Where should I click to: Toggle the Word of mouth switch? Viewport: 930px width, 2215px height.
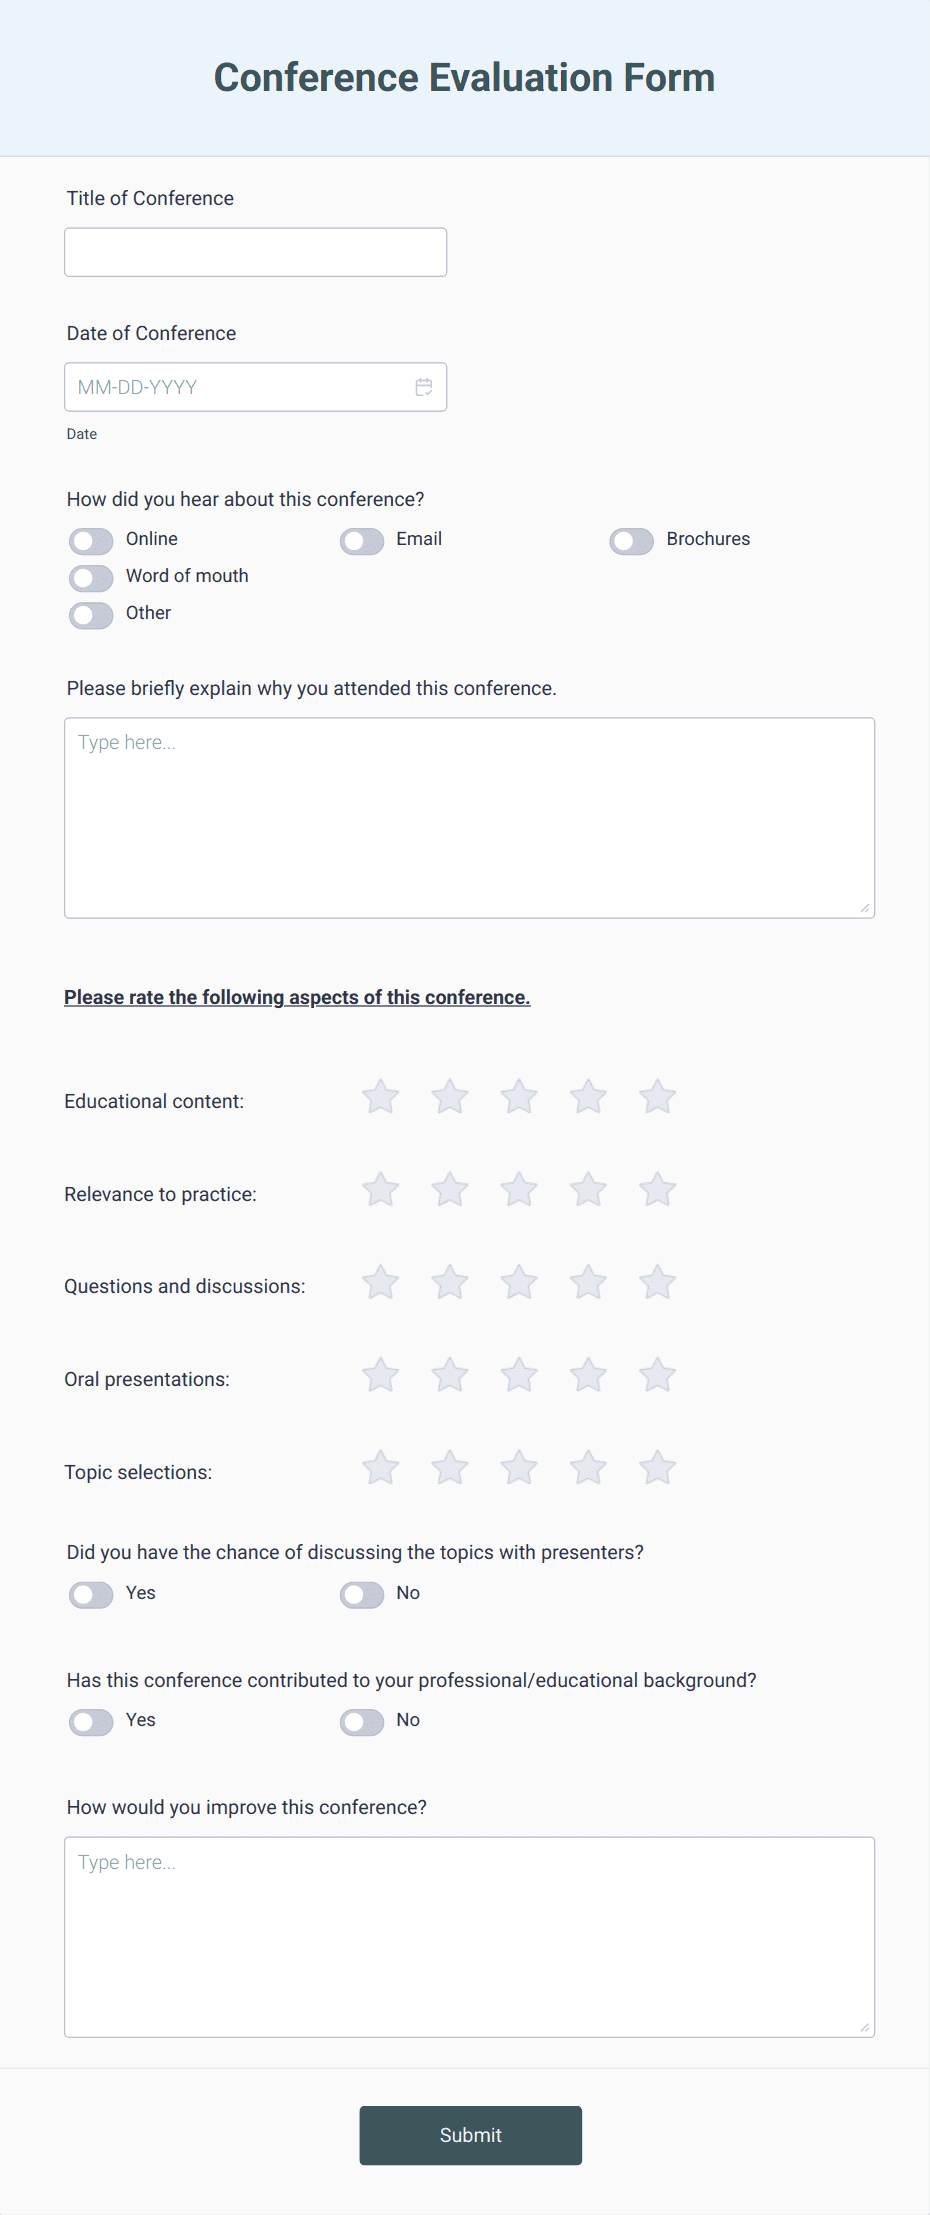[x=90, y=577]
